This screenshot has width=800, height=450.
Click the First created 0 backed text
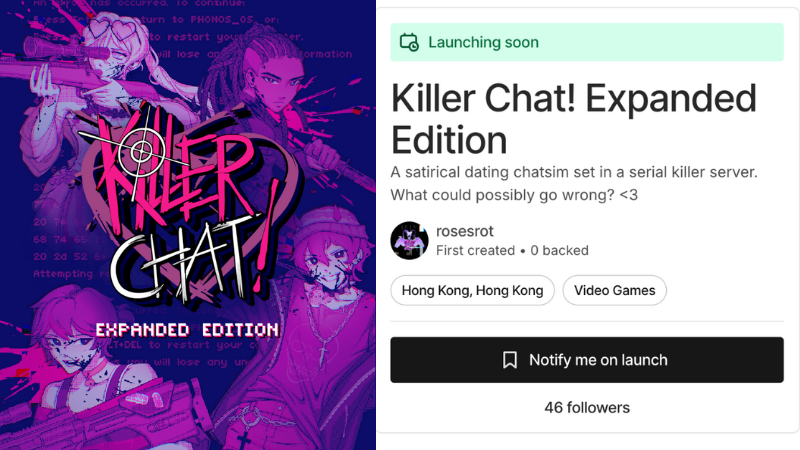pyautogui.click(x=512, y=251)
